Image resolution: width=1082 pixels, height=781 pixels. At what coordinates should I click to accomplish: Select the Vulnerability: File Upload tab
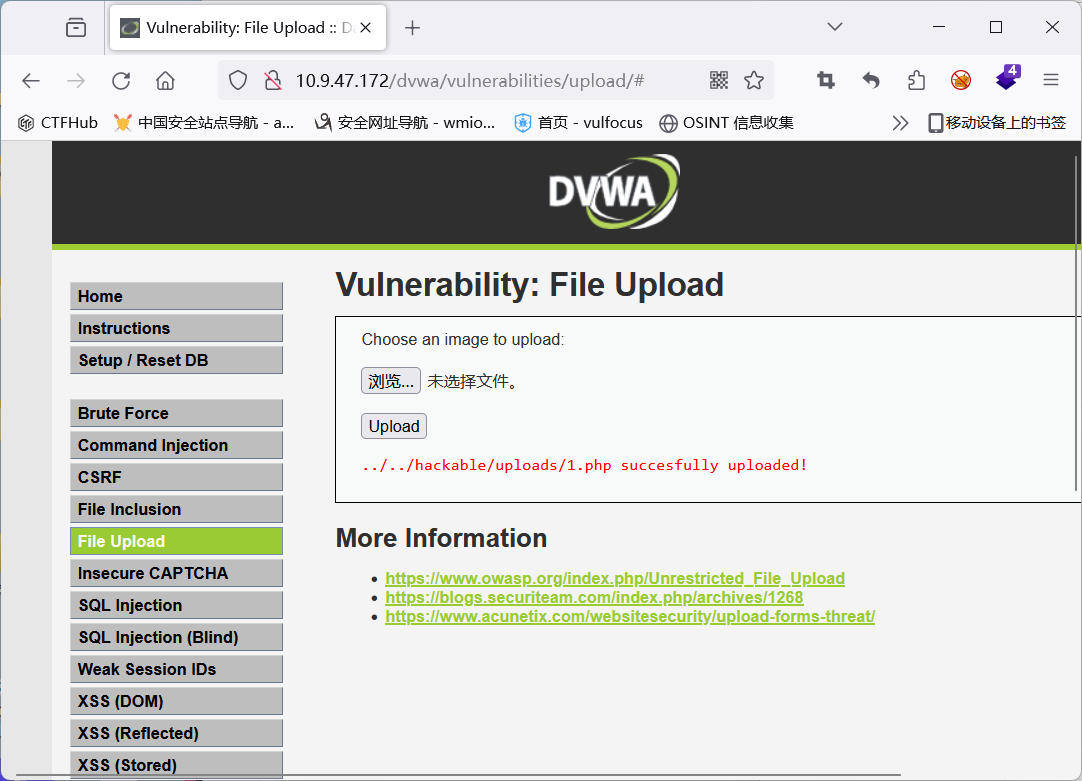[x=248, y=28]
